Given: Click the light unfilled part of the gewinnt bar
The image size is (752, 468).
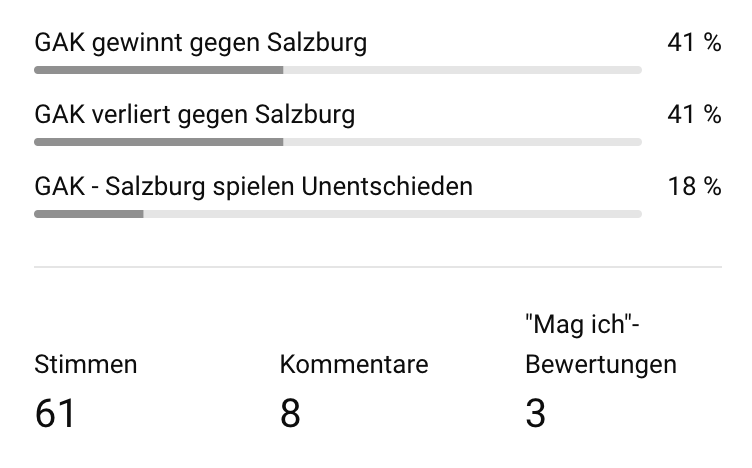Looking at the screenshot, I should pyautogui.click(x=462, y=70).
